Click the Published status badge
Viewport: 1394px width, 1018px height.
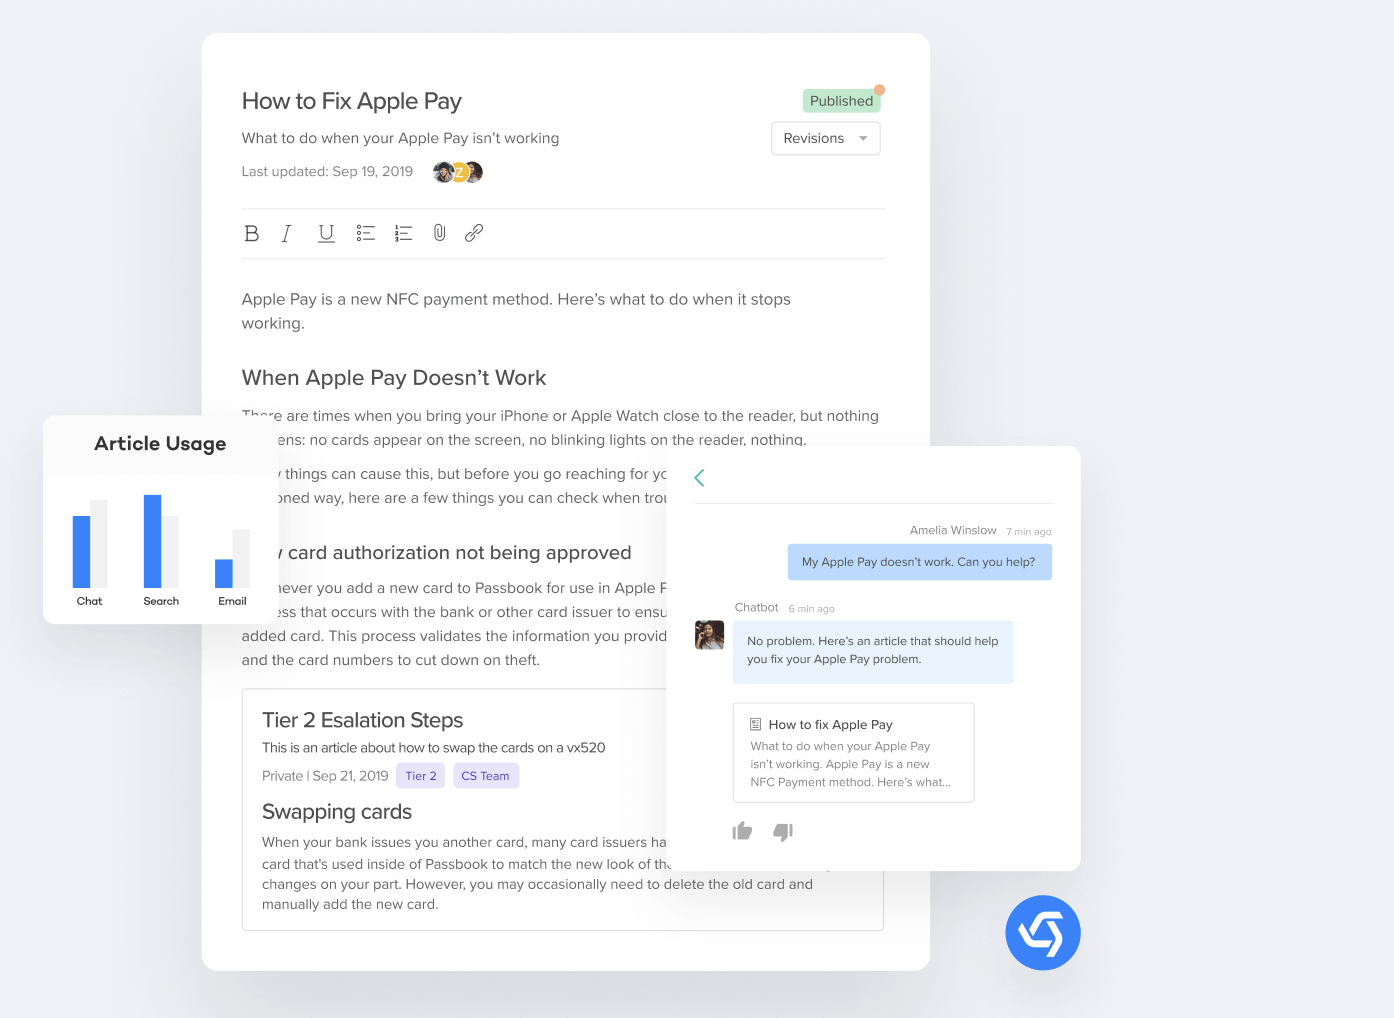tap(841, 101)
